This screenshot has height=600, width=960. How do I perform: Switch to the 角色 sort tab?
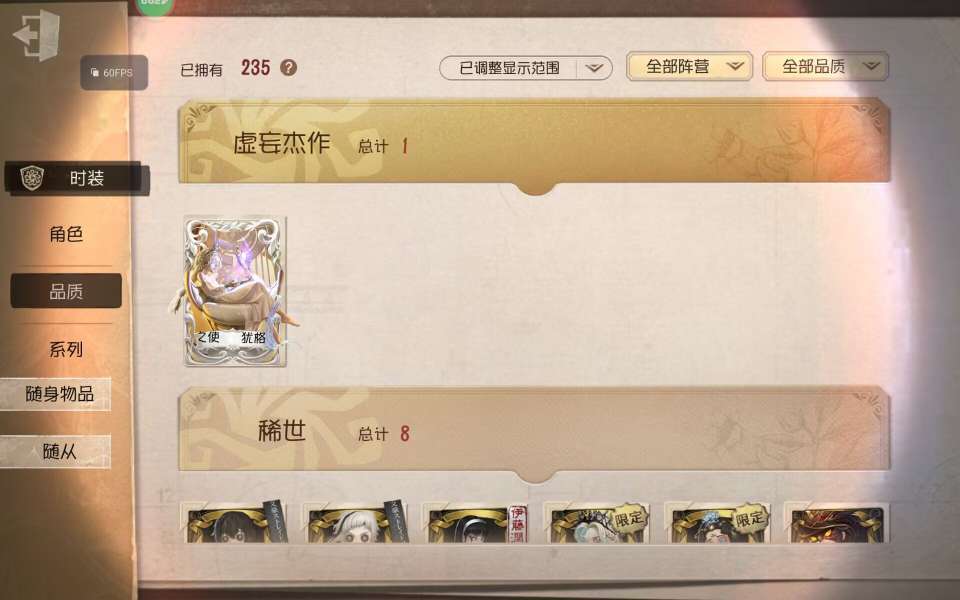[x=66, y=234]
